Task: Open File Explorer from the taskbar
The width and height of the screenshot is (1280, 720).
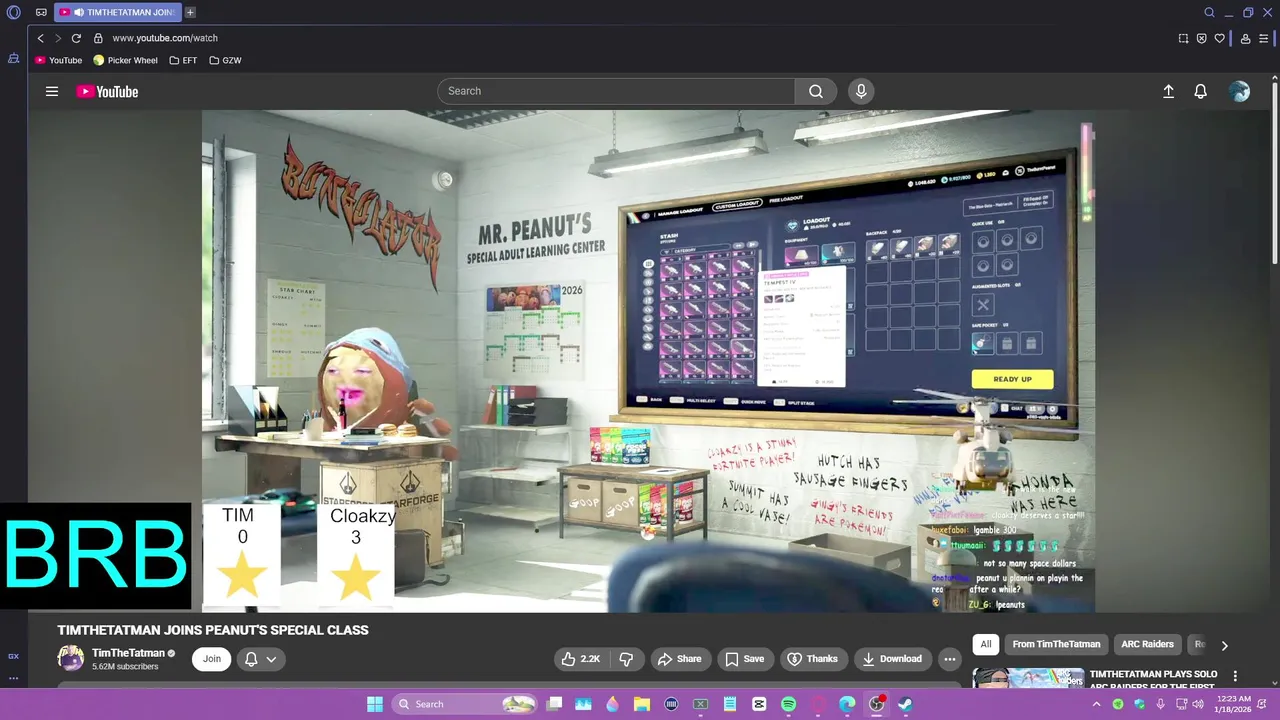Action: [642, 704]
